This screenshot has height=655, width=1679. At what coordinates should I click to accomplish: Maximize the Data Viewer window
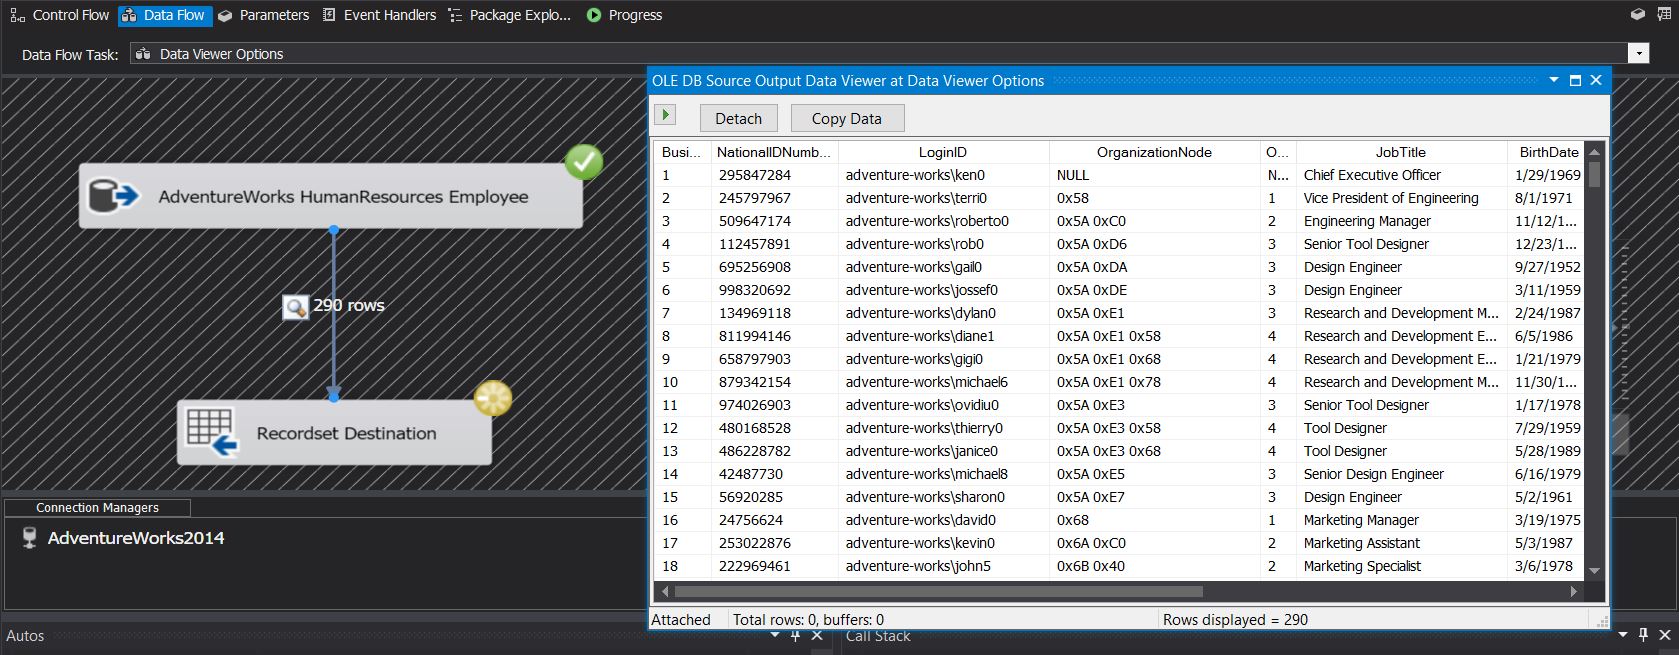pyautogui.click(x=1575, y=80)
